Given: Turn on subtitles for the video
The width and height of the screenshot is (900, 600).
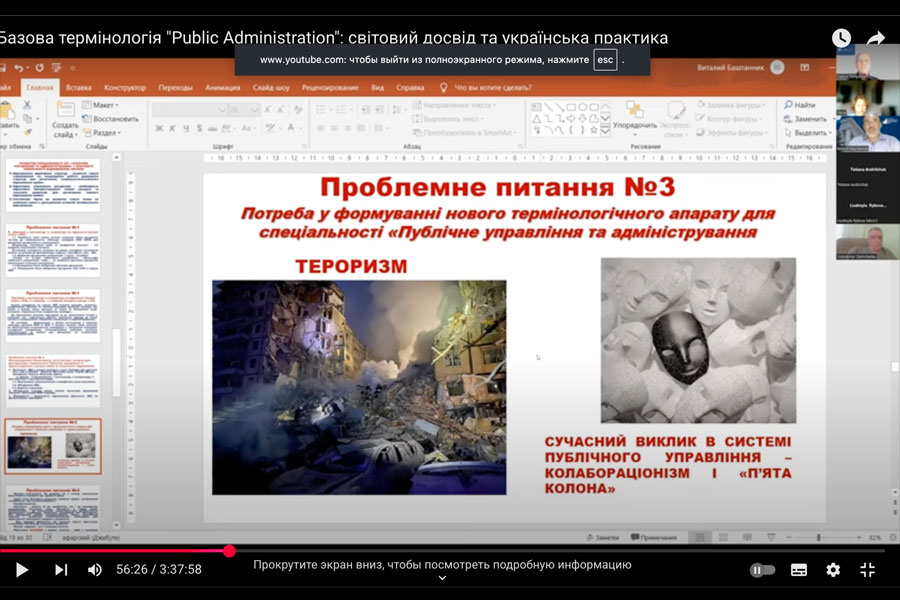Looking at the screenshot, I should (798, 569).
